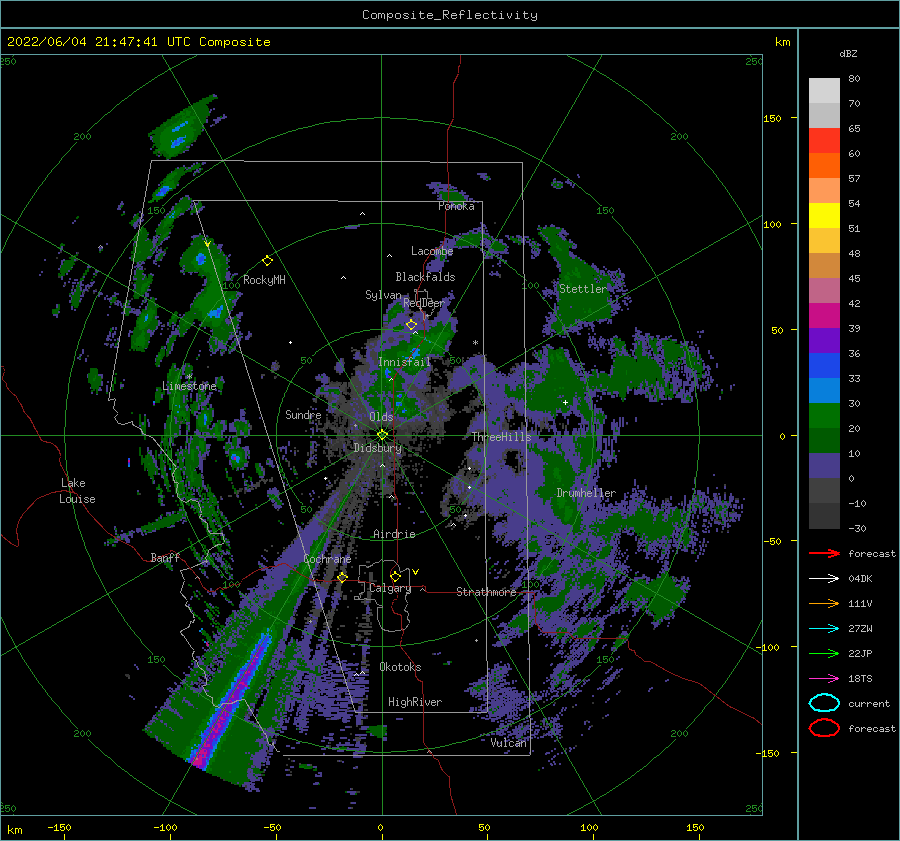900x841 pixels.
Task: Click the Airdrie city label
Action: tap(394, 534)
